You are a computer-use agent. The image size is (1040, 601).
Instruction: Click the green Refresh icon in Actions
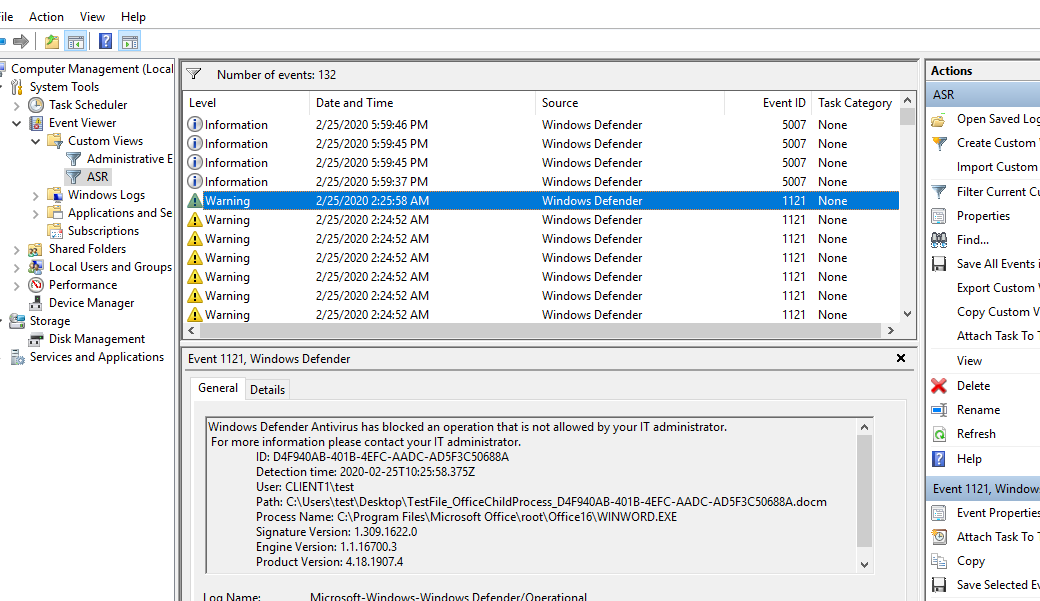(939, 434)
